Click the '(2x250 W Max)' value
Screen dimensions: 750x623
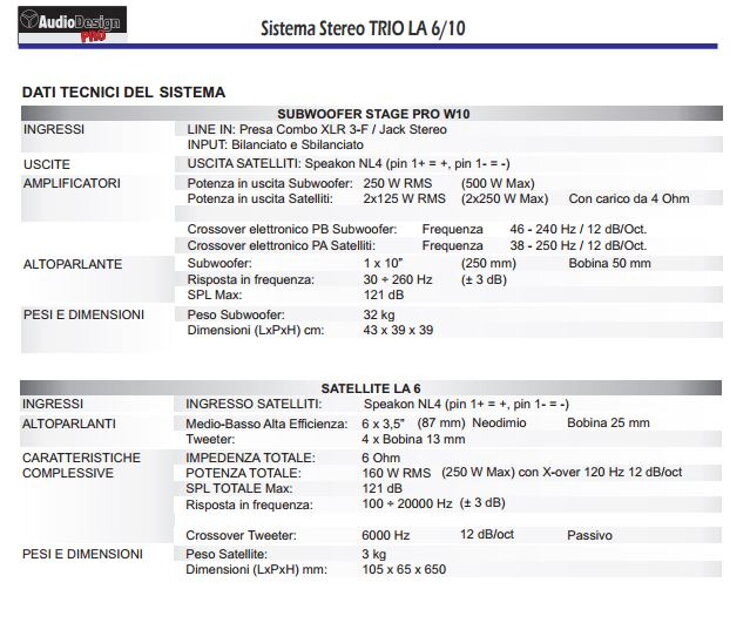[x=504, y=199]
